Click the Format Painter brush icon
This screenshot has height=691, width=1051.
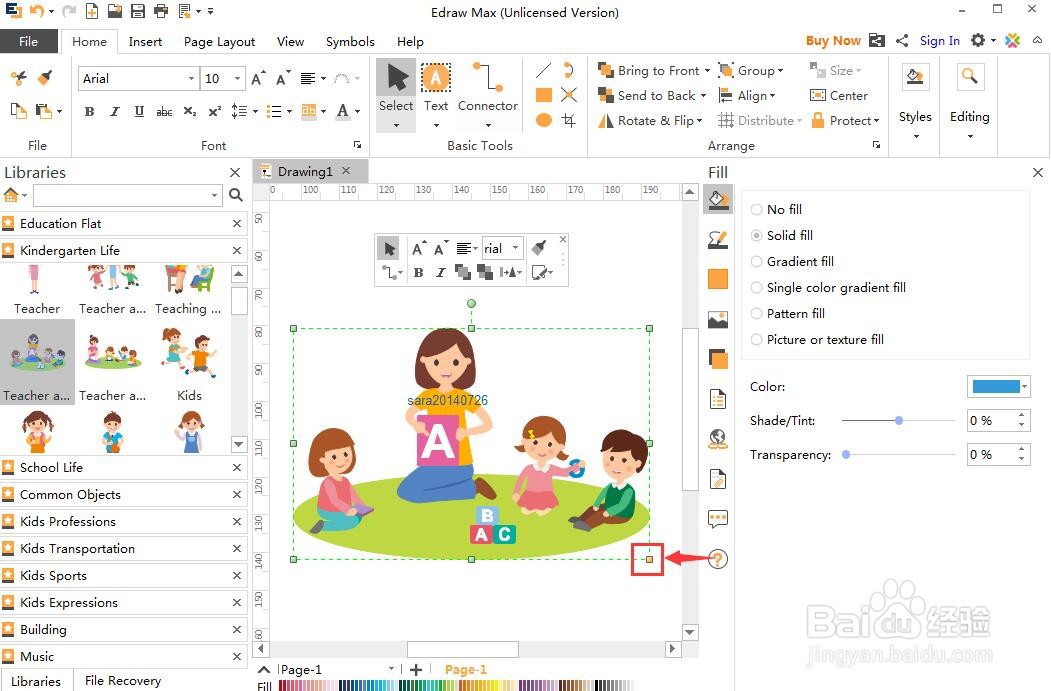(x=45, y=78)
